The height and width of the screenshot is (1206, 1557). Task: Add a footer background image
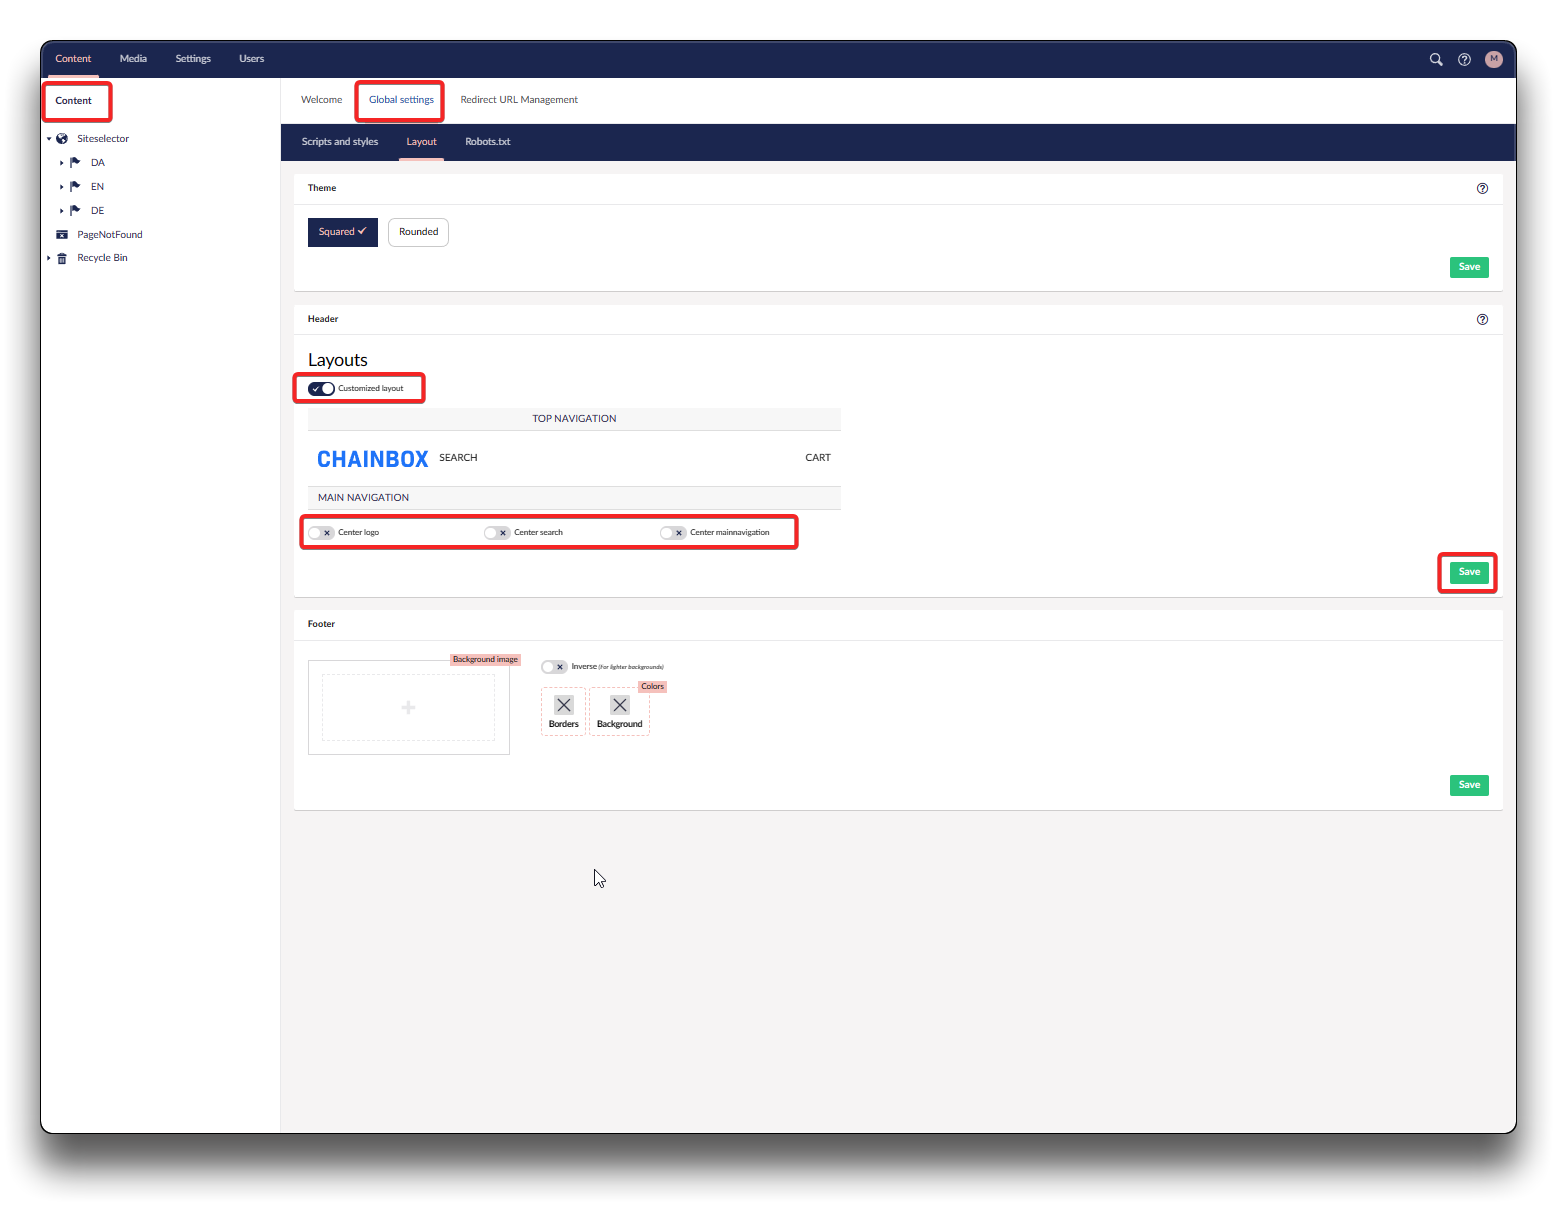(x=408, y=708)
